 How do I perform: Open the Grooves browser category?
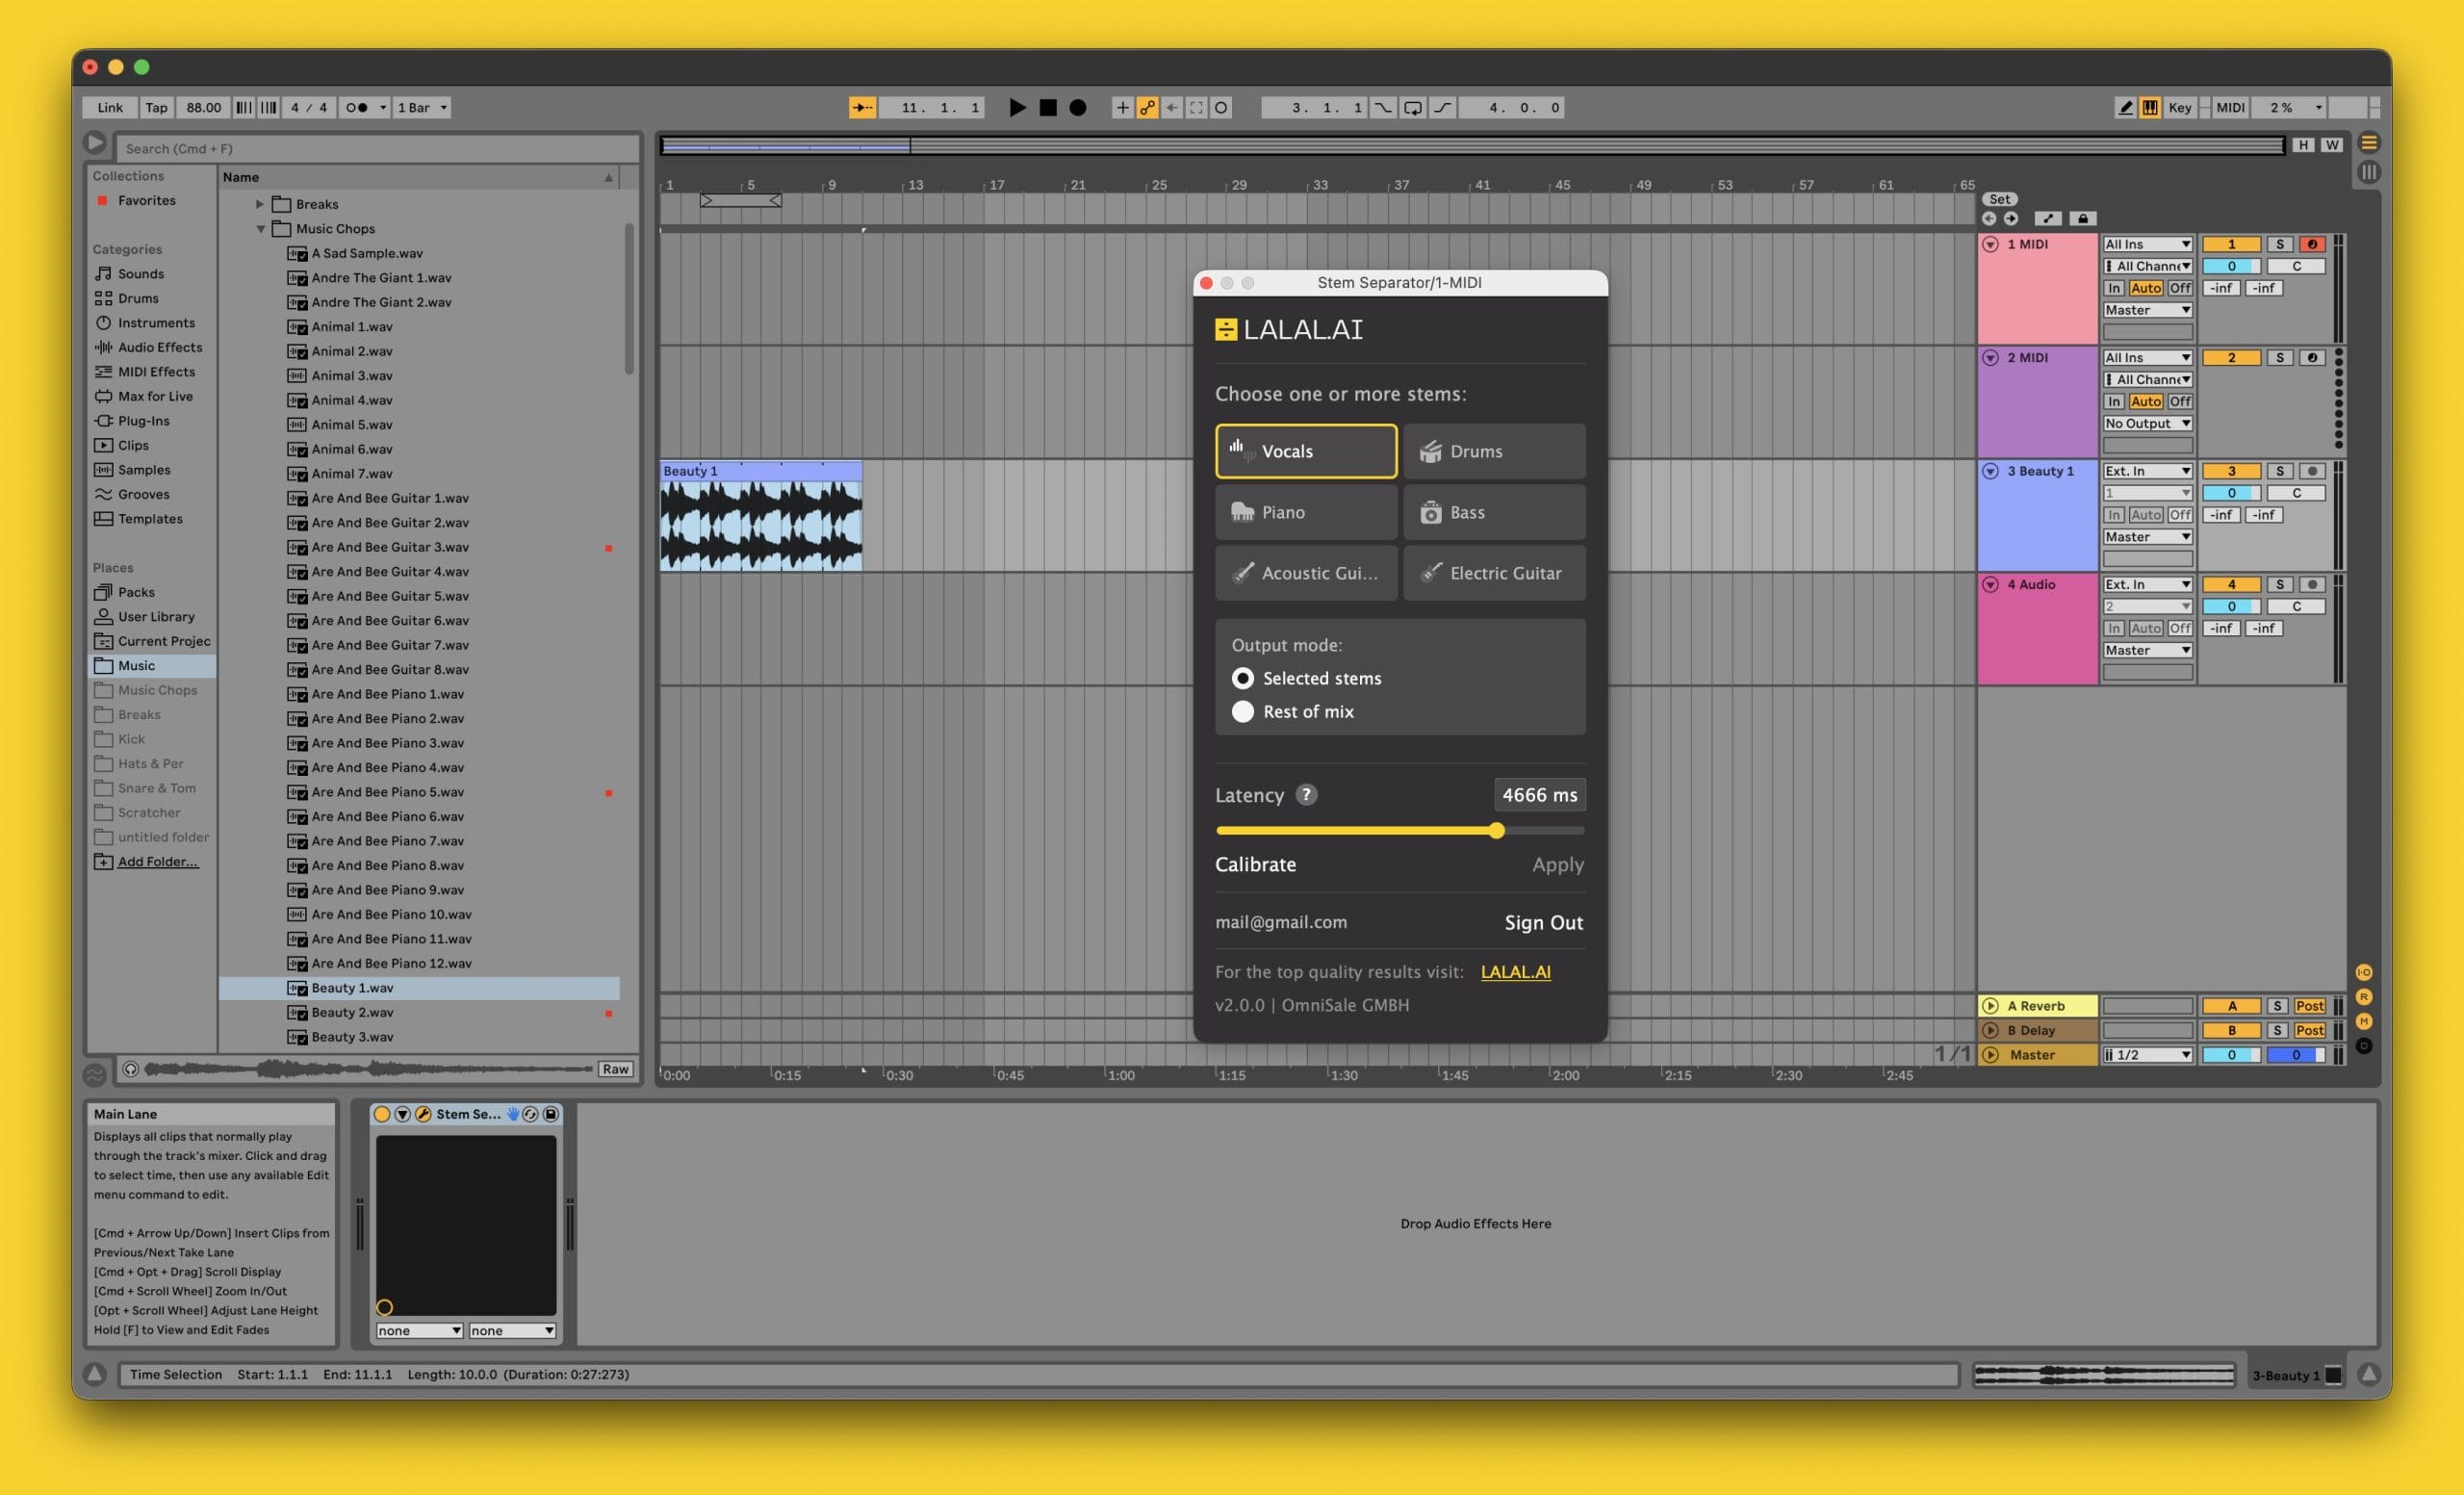tap(143, 494)
